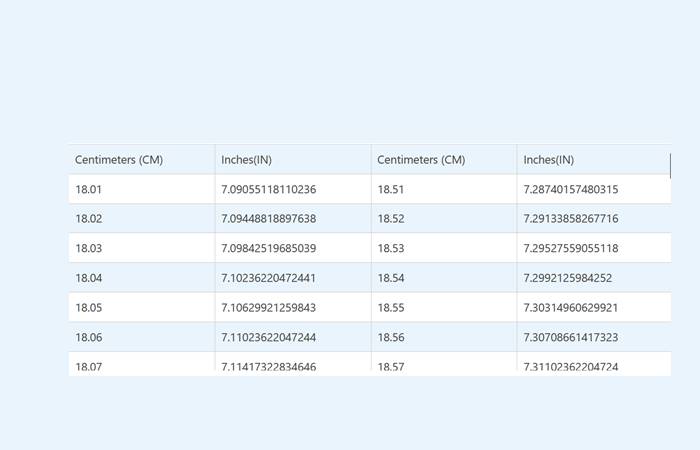Pick the 18.03 centimeter entry

point(142,248)
